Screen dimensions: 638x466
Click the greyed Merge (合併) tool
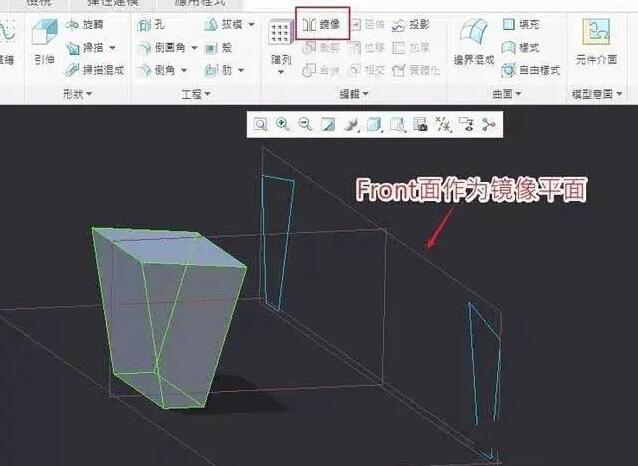tap(321, 71)
